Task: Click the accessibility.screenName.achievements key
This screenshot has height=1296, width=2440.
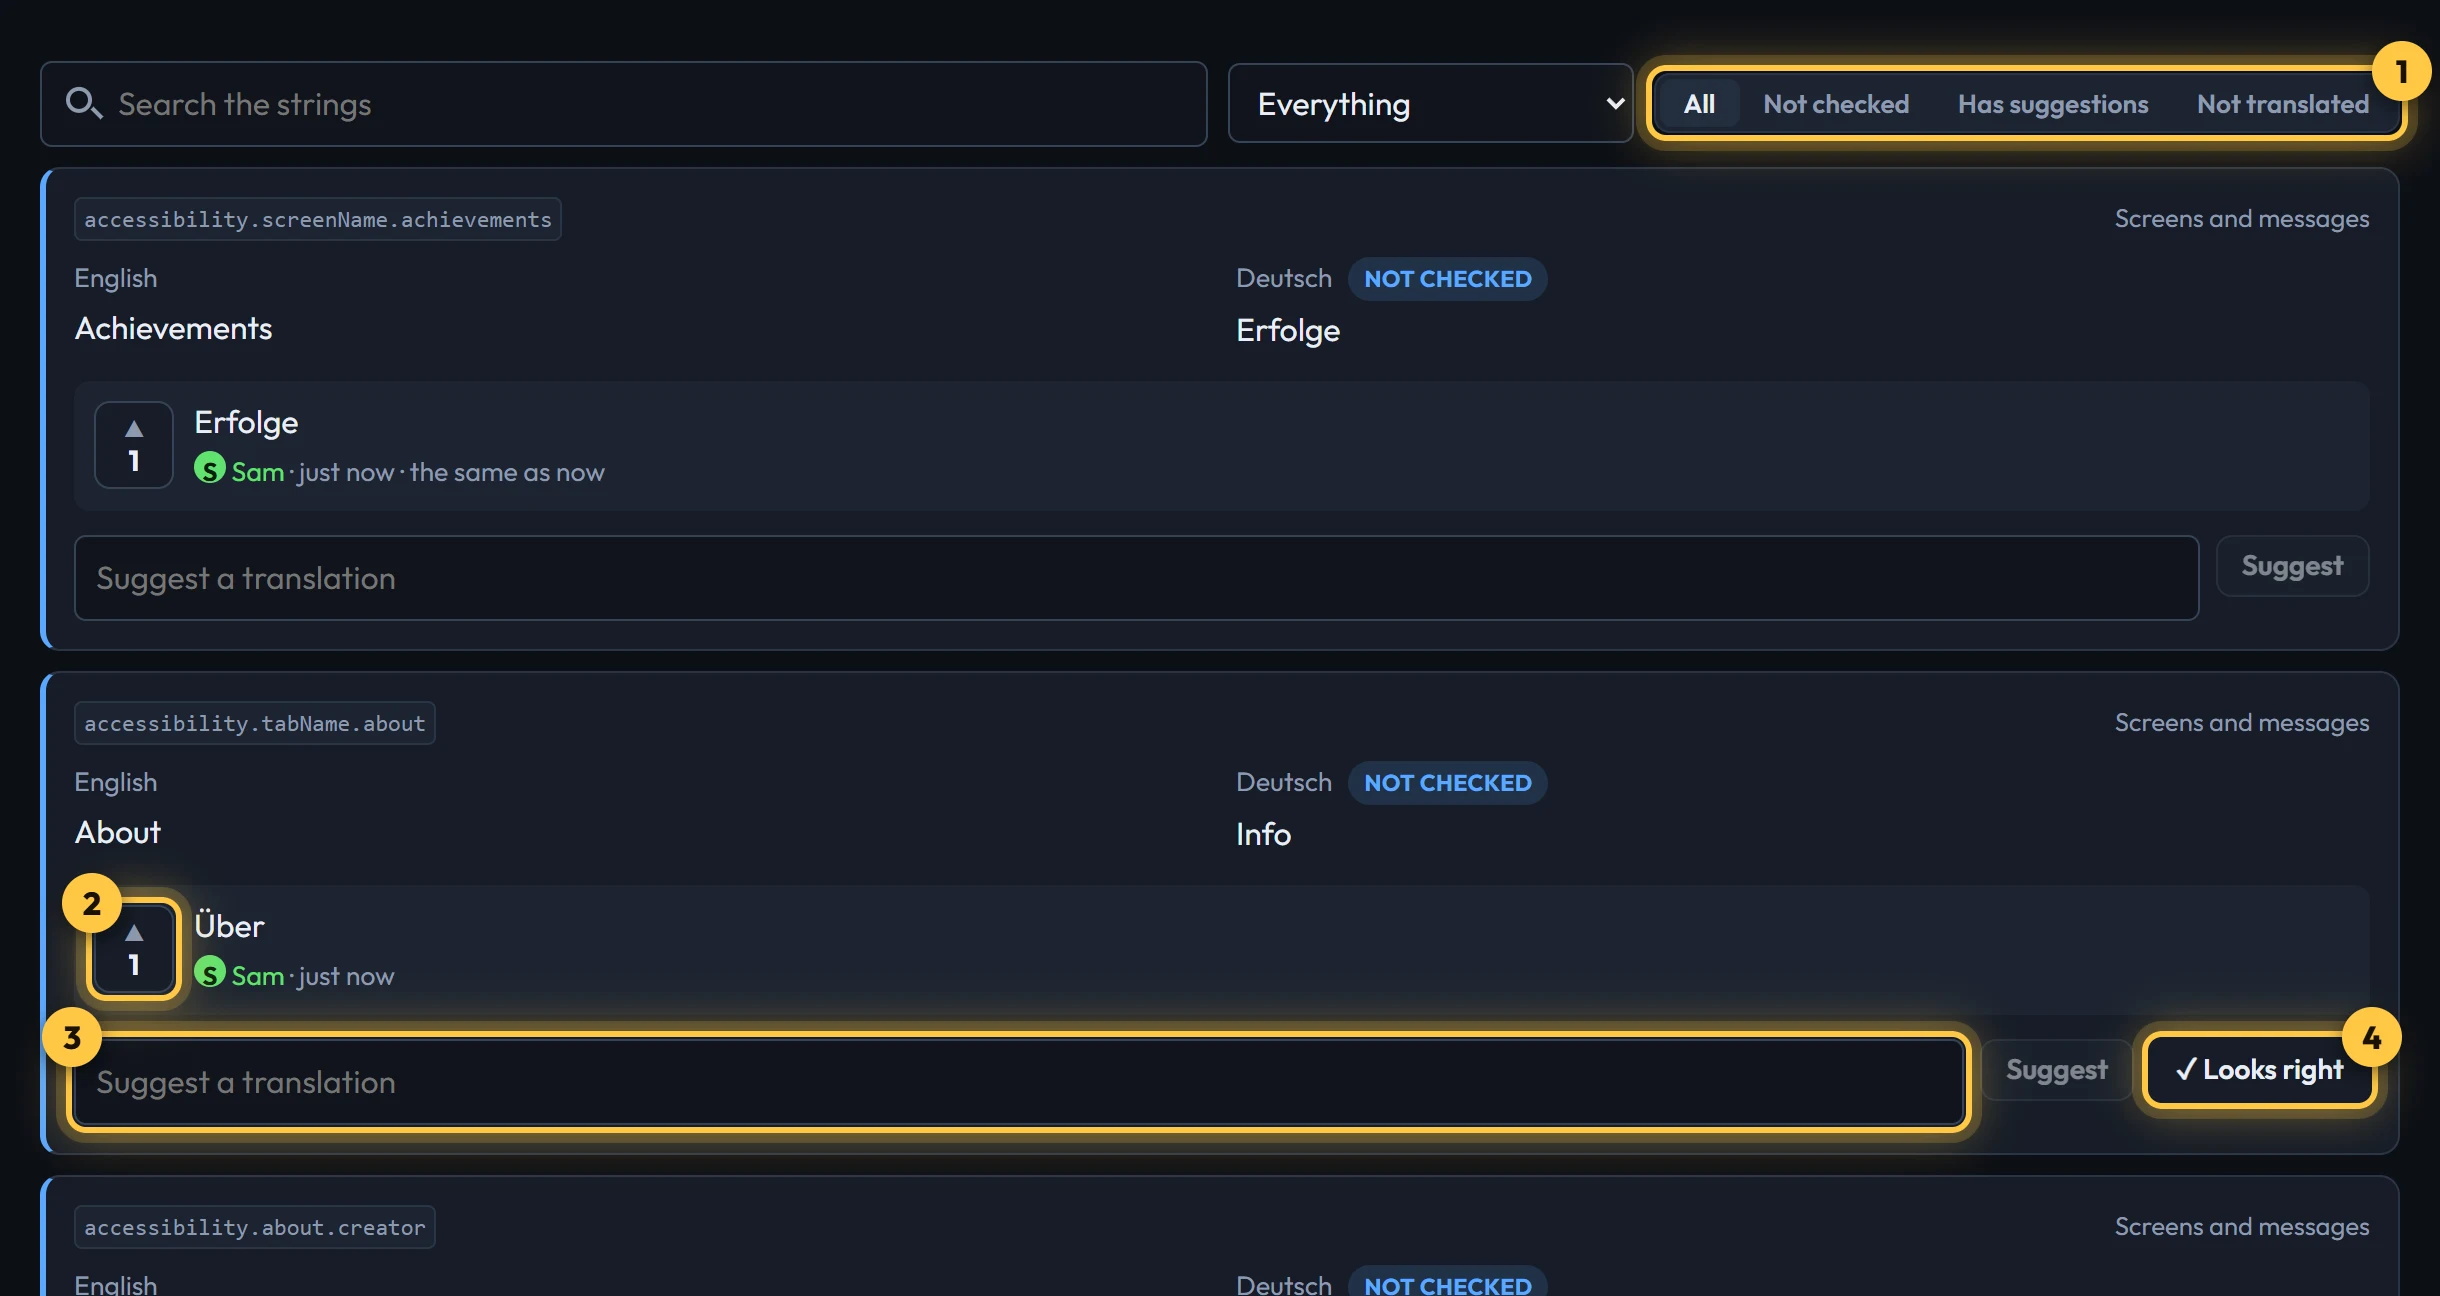Action: point(317,219)
